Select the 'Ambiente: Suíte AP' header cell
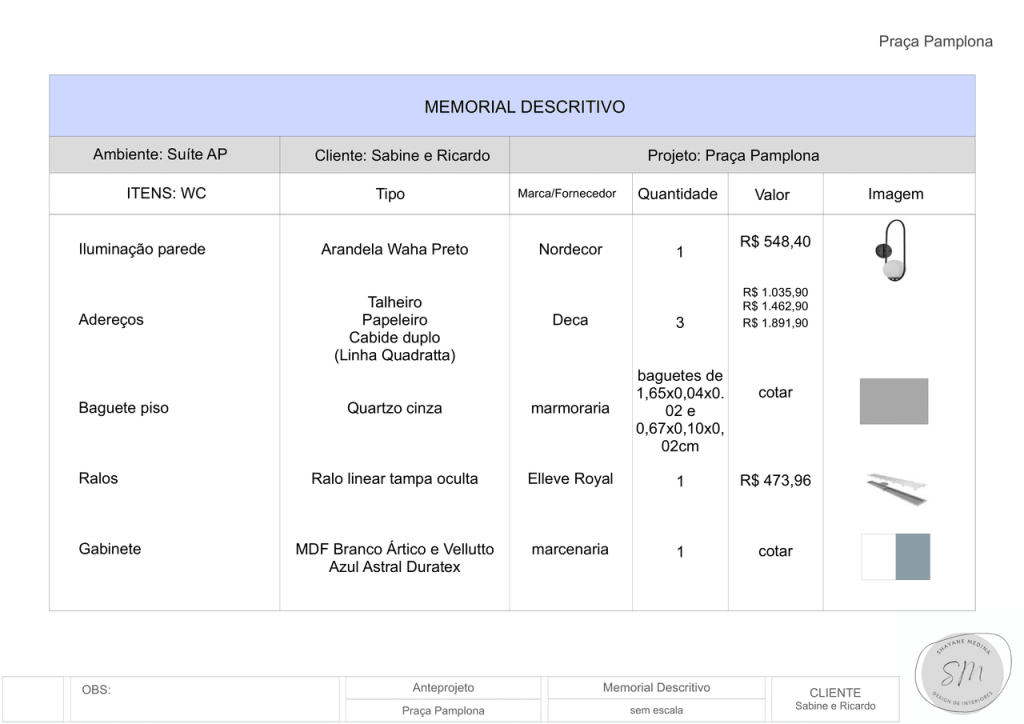The height and width of the screenshot is (724, 1024). (x=160, y=155)
